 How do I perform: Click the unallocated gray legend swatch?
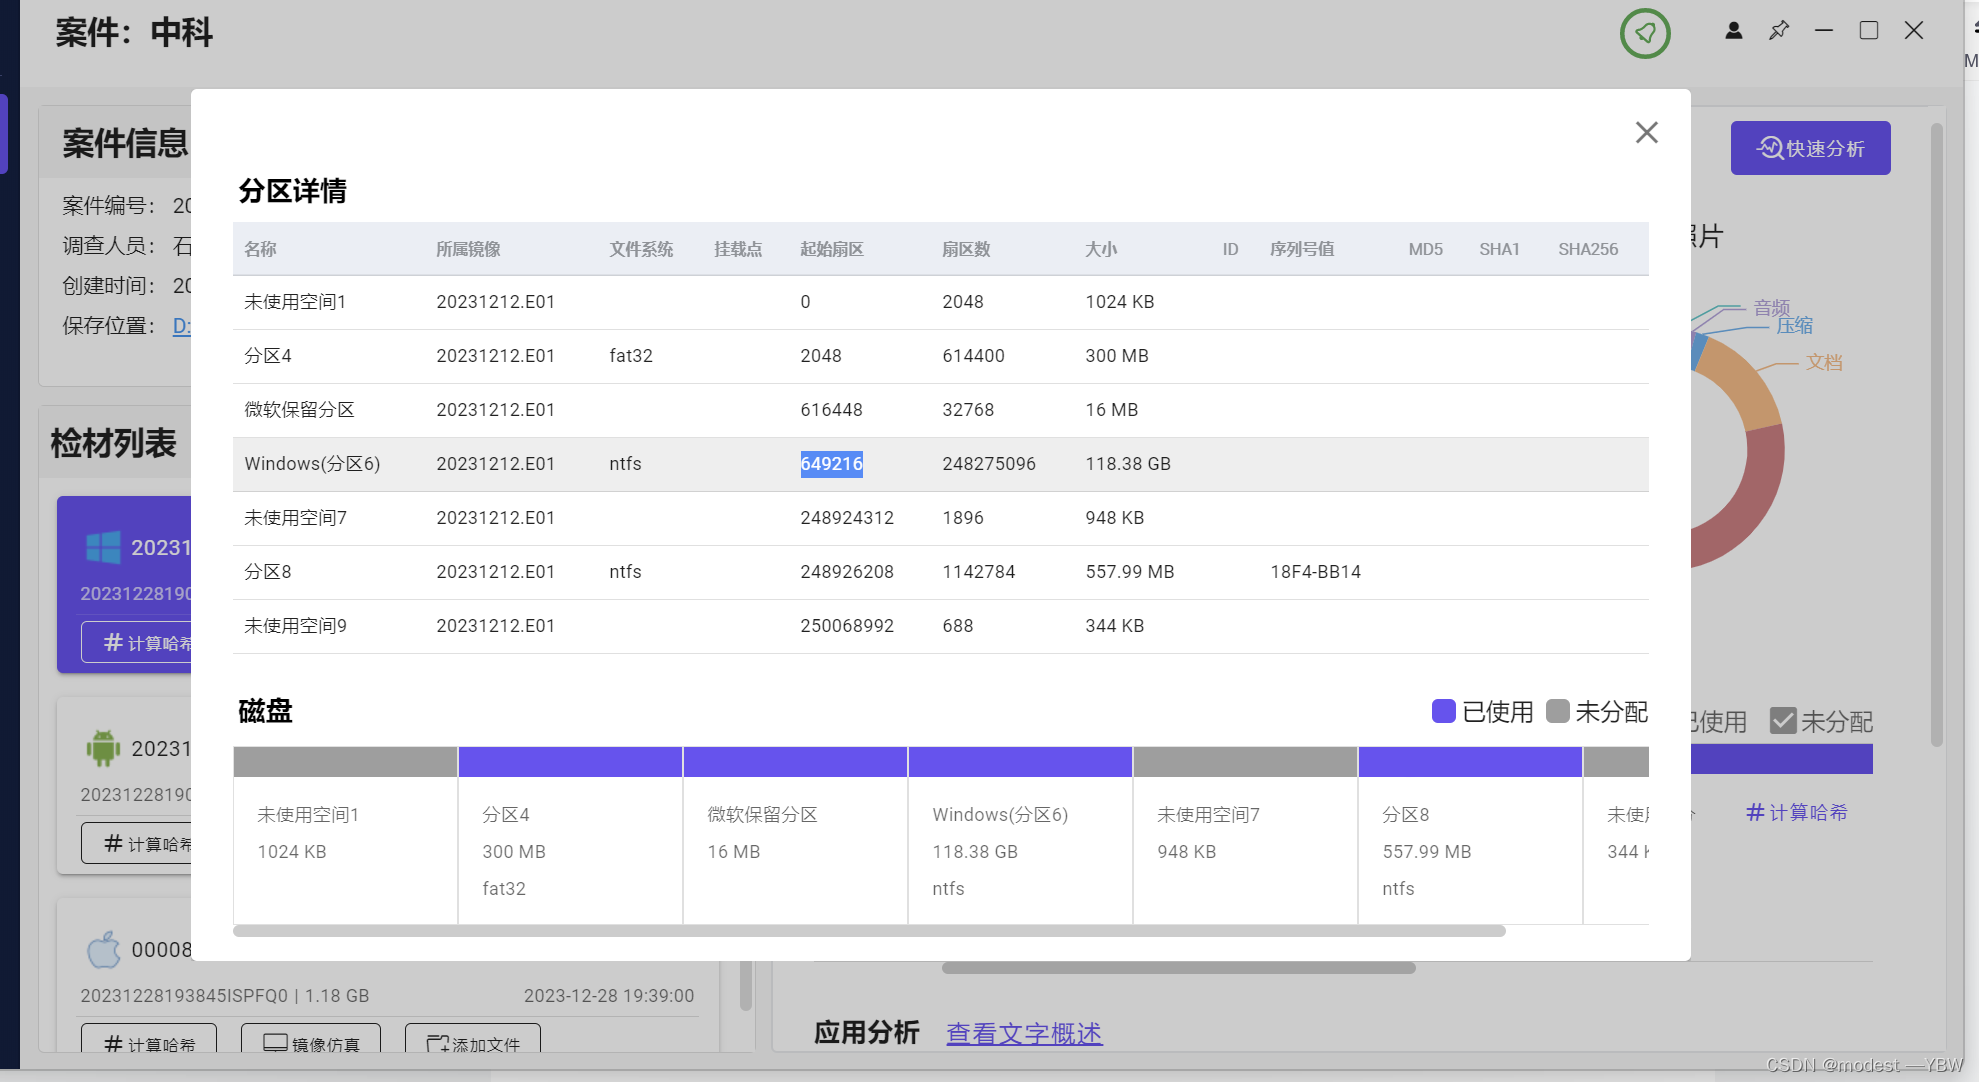click(x=1557, y=711)
